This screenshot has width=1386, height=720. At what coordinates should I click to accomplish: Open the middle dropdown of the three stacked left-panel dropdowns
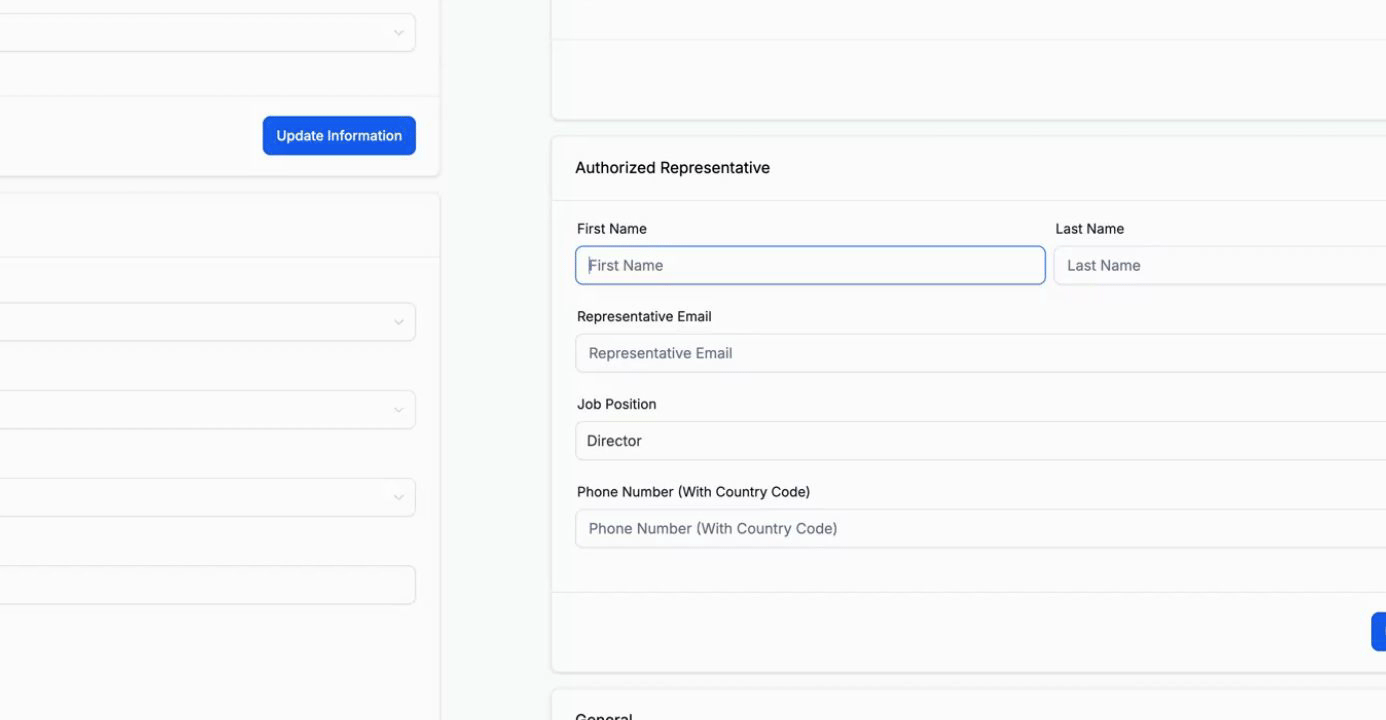(x=200, y=410)
